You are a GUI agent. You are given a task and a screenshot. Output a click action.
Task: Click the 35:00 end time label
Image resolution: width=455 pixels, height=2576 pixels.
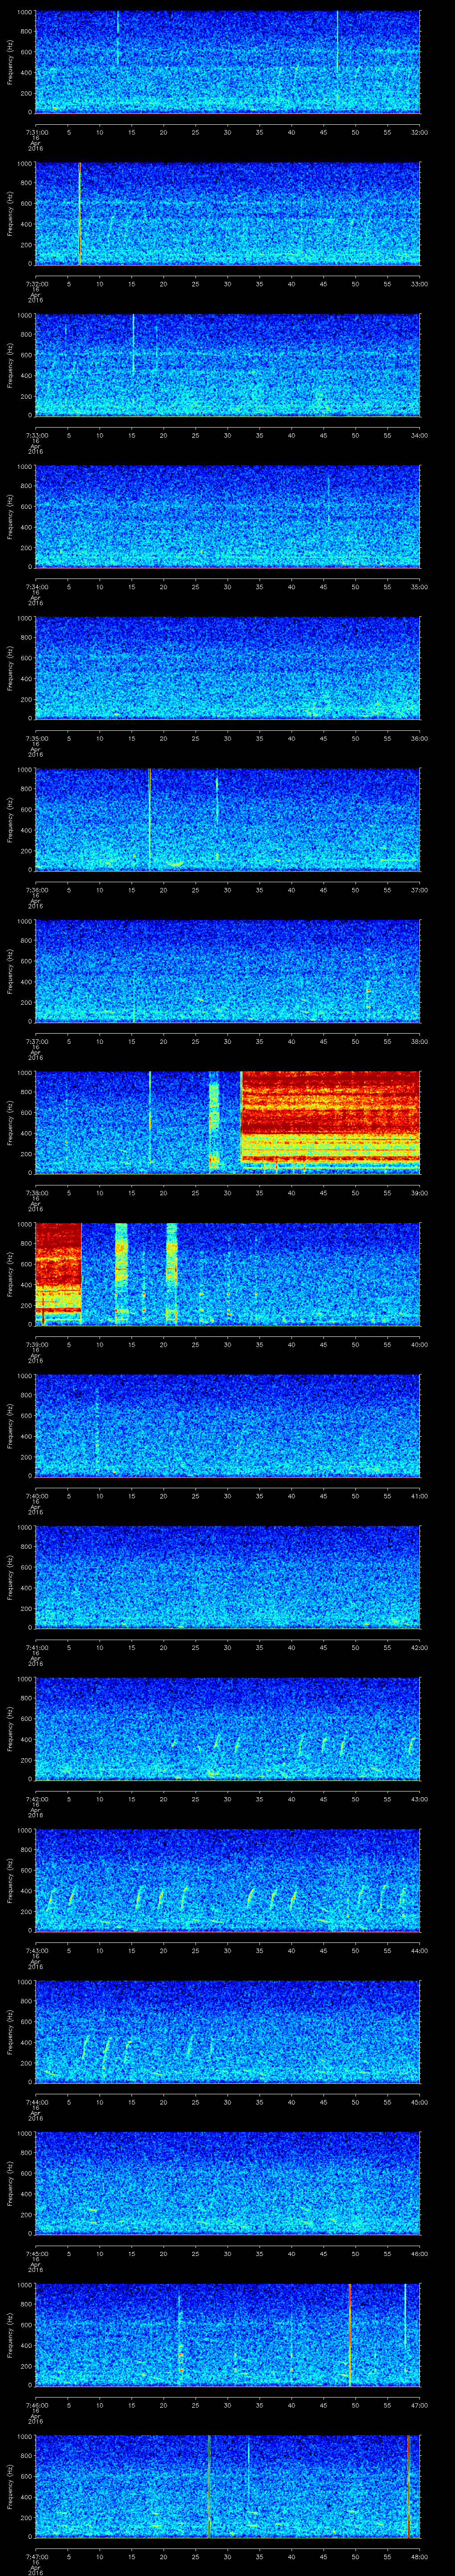click(x=419, y=587)
